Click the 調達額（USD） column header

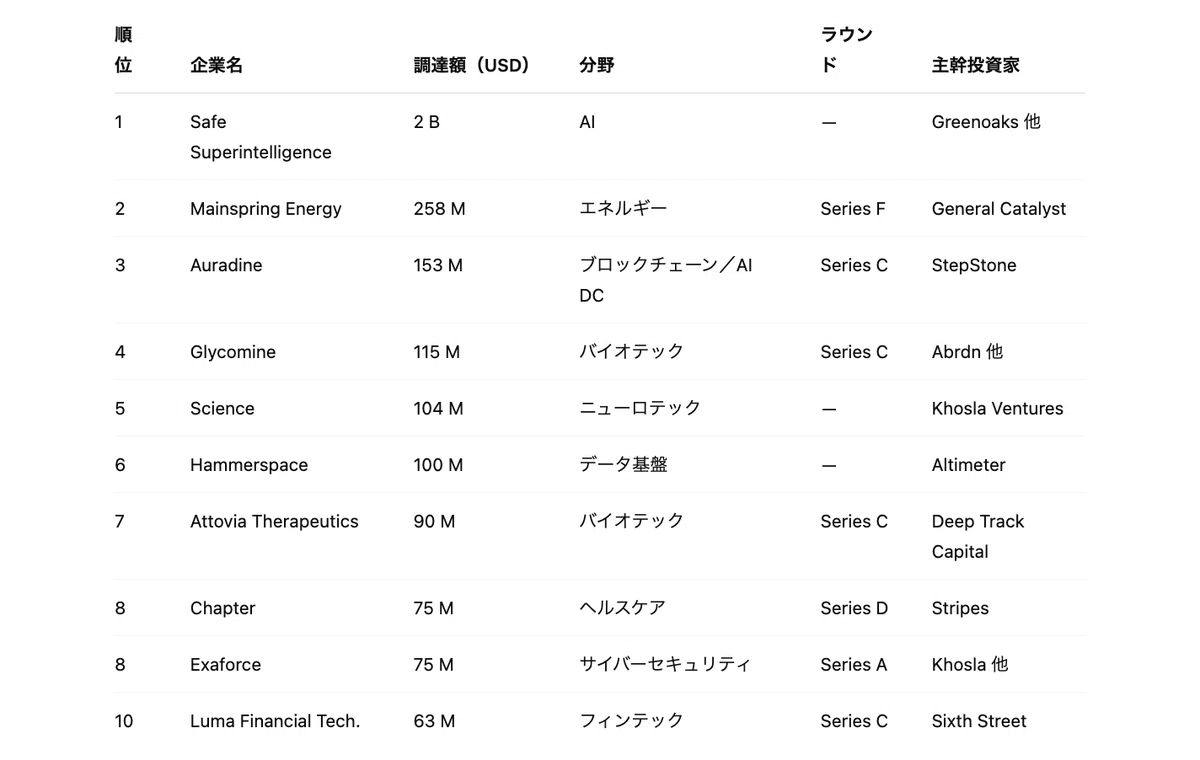472,65
